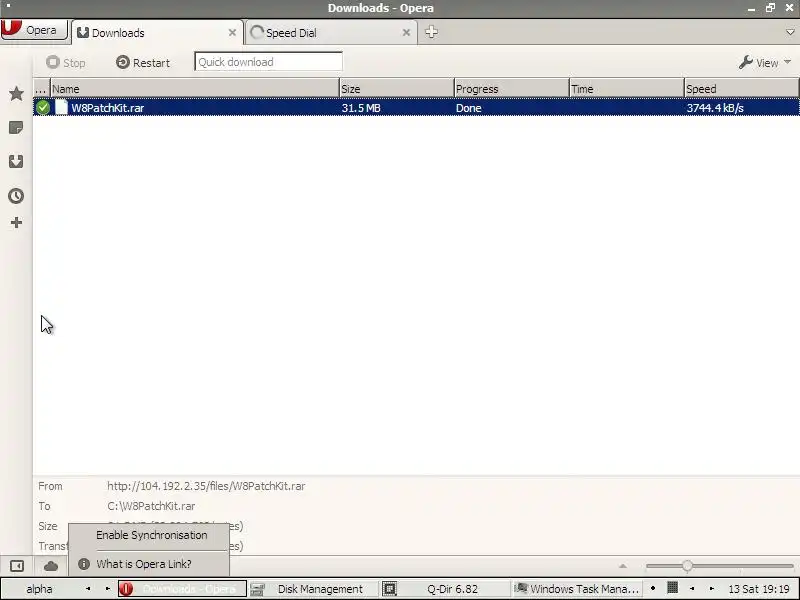The width and height of the screenshot is (800, 600).
Task: Click the W8PatchKit.rar file icon
Action: point(61,107)
